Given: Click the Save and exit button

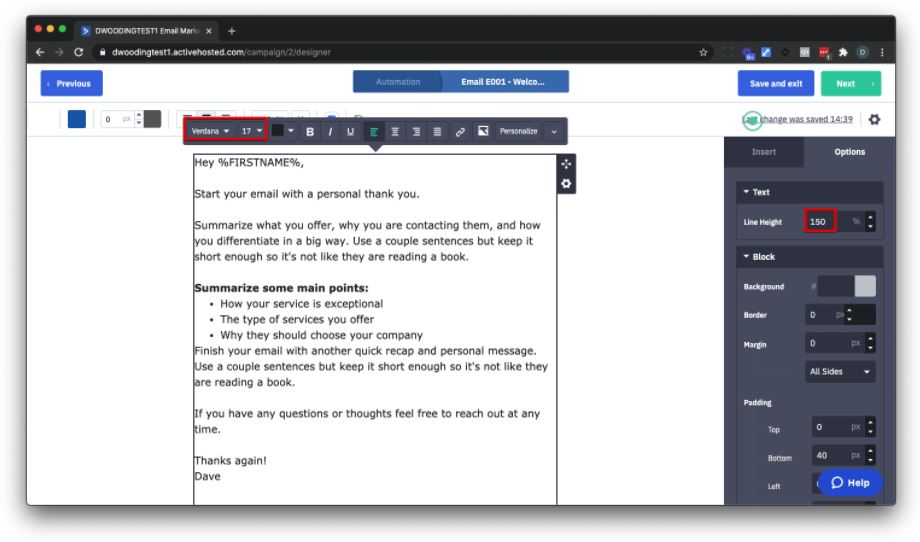Looking at the screenshot, I should pyautogui.click(x=776, y=83).
